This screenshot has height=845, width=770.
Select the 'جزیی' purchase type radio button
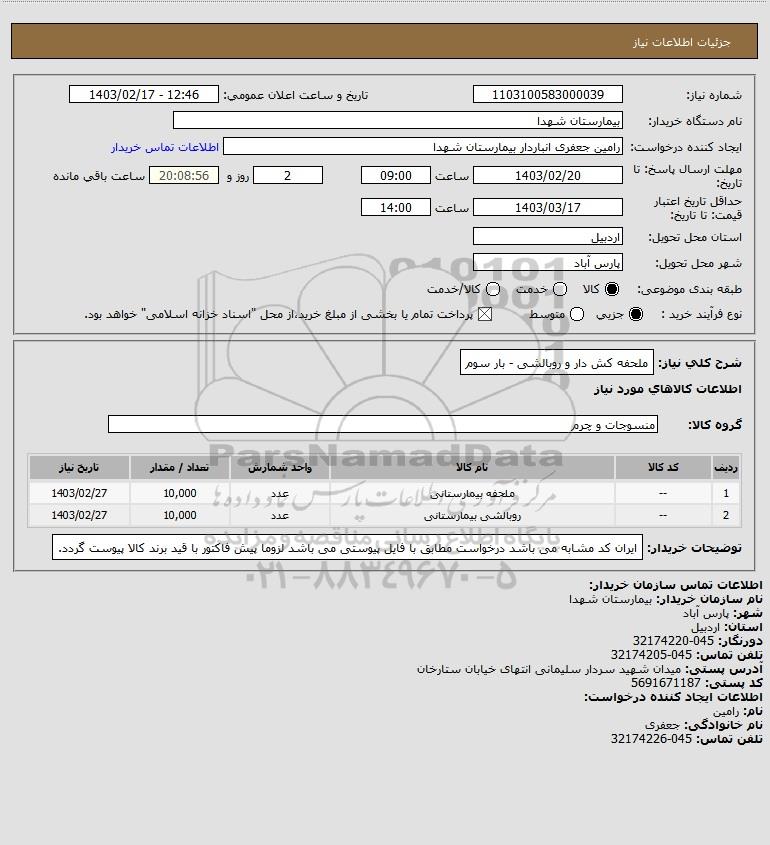pos(636,314)
